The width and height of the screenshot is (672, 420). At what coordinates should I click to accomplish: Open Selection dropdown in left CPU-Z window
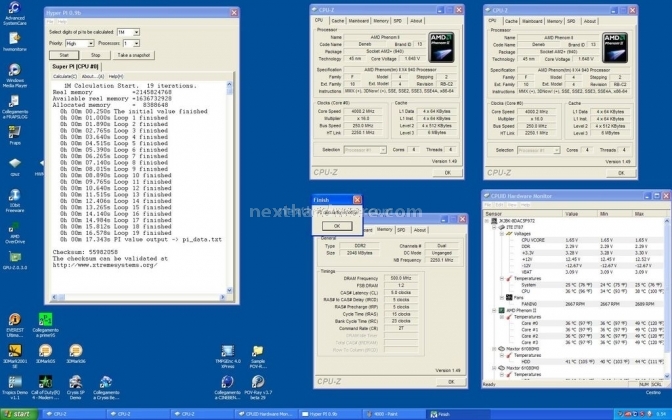point(365,150)
